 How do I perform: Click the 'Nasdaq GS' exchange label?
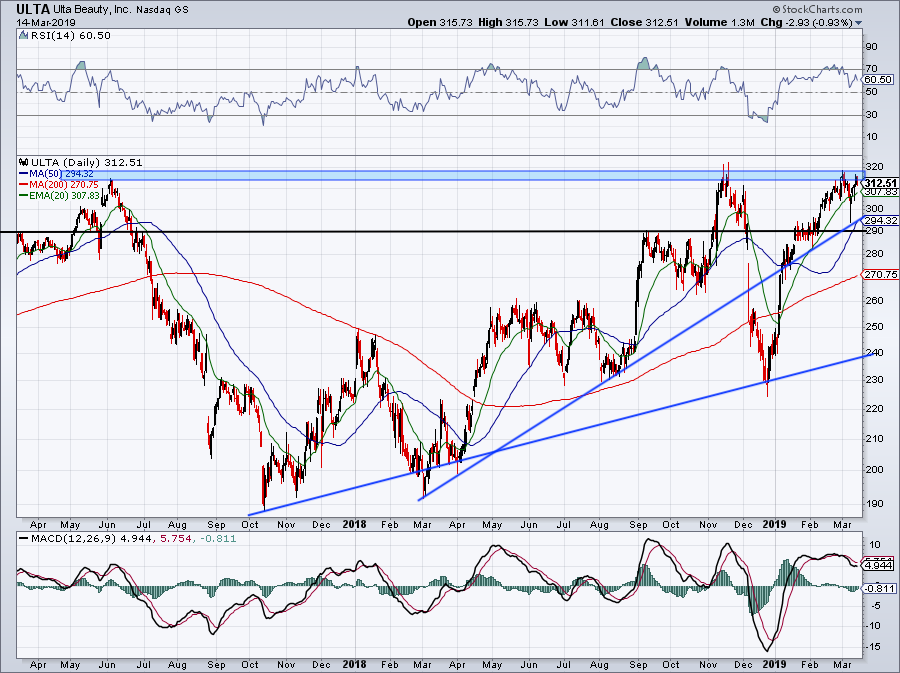[162, 10]
